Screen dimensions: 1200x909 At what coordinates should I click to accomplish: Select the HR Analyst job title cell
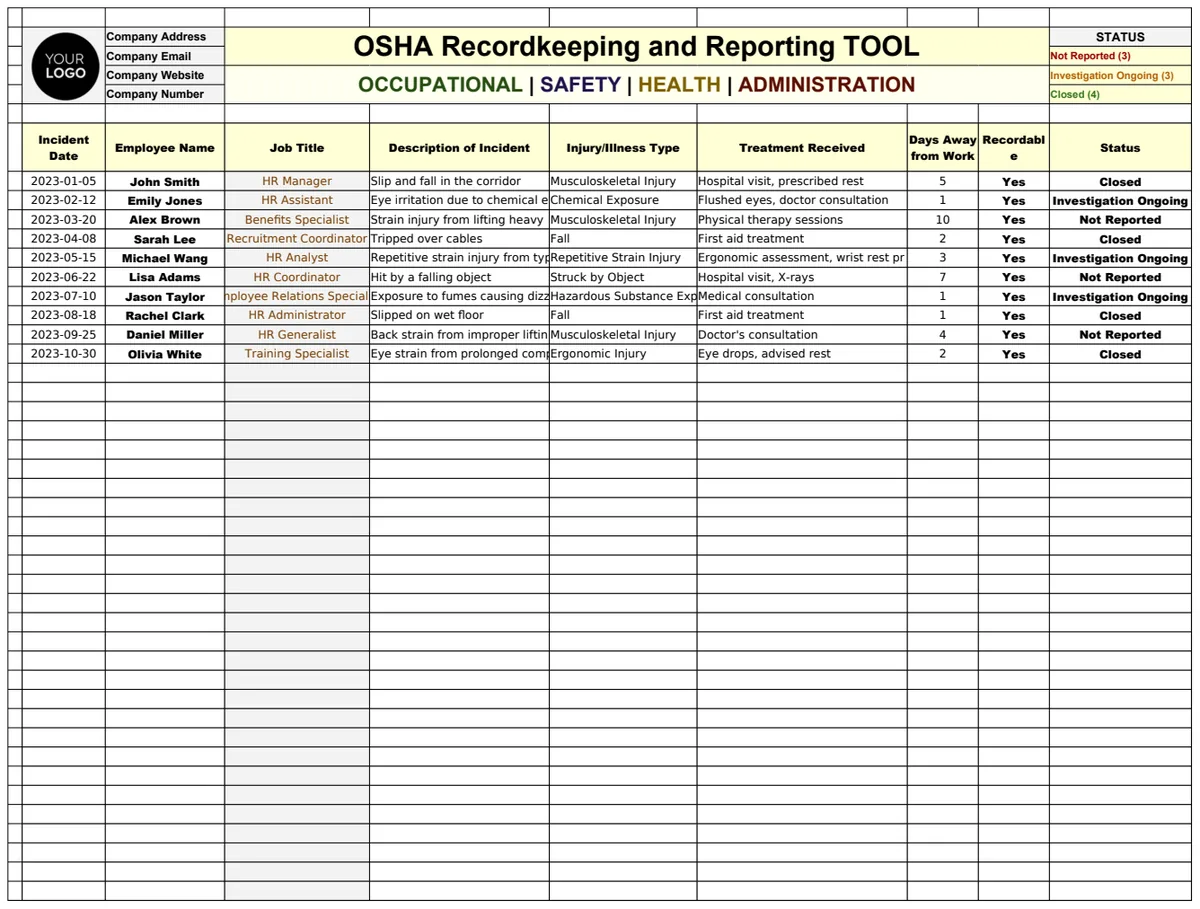pyautogui.click(x=297, y=258)
